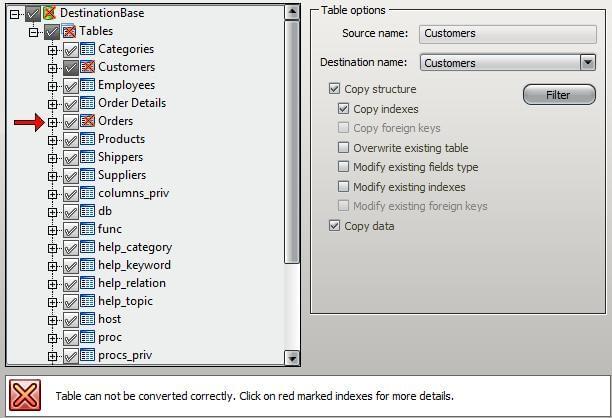
Task: Click the help_category table icon
Action: point(87,247)
